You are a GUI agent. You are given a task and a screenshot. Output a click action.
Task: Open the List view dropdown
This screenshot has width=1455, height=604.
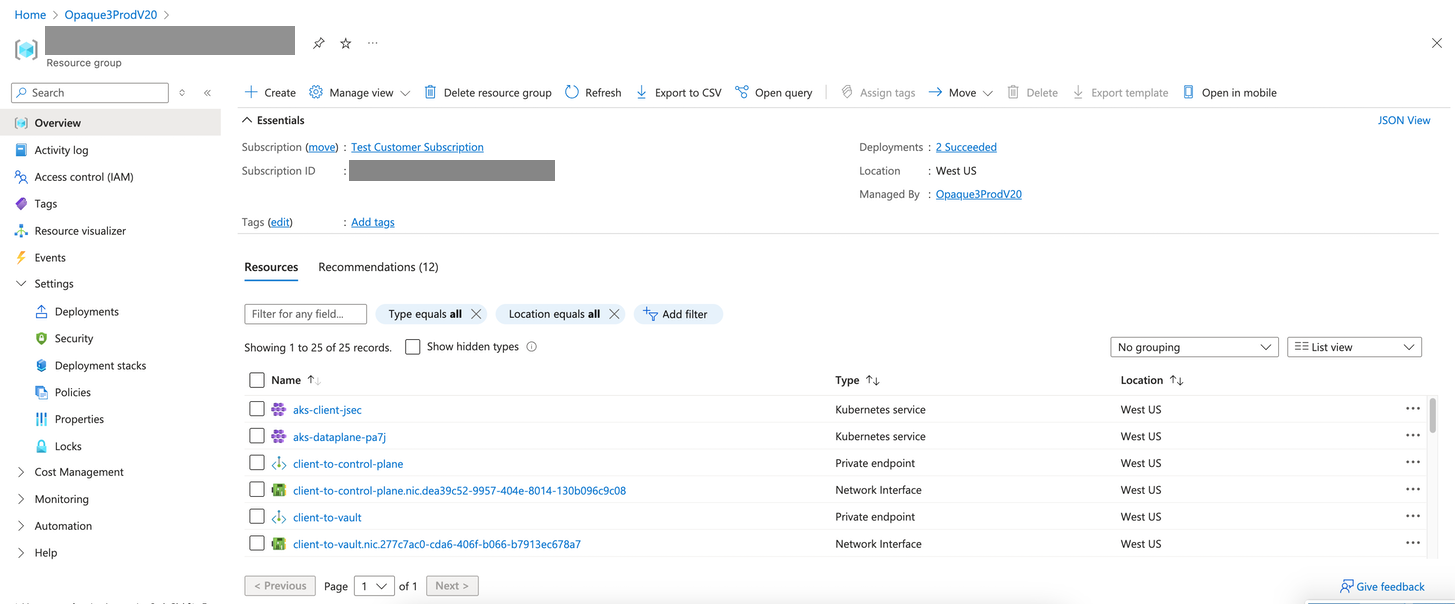[1354, 347]
